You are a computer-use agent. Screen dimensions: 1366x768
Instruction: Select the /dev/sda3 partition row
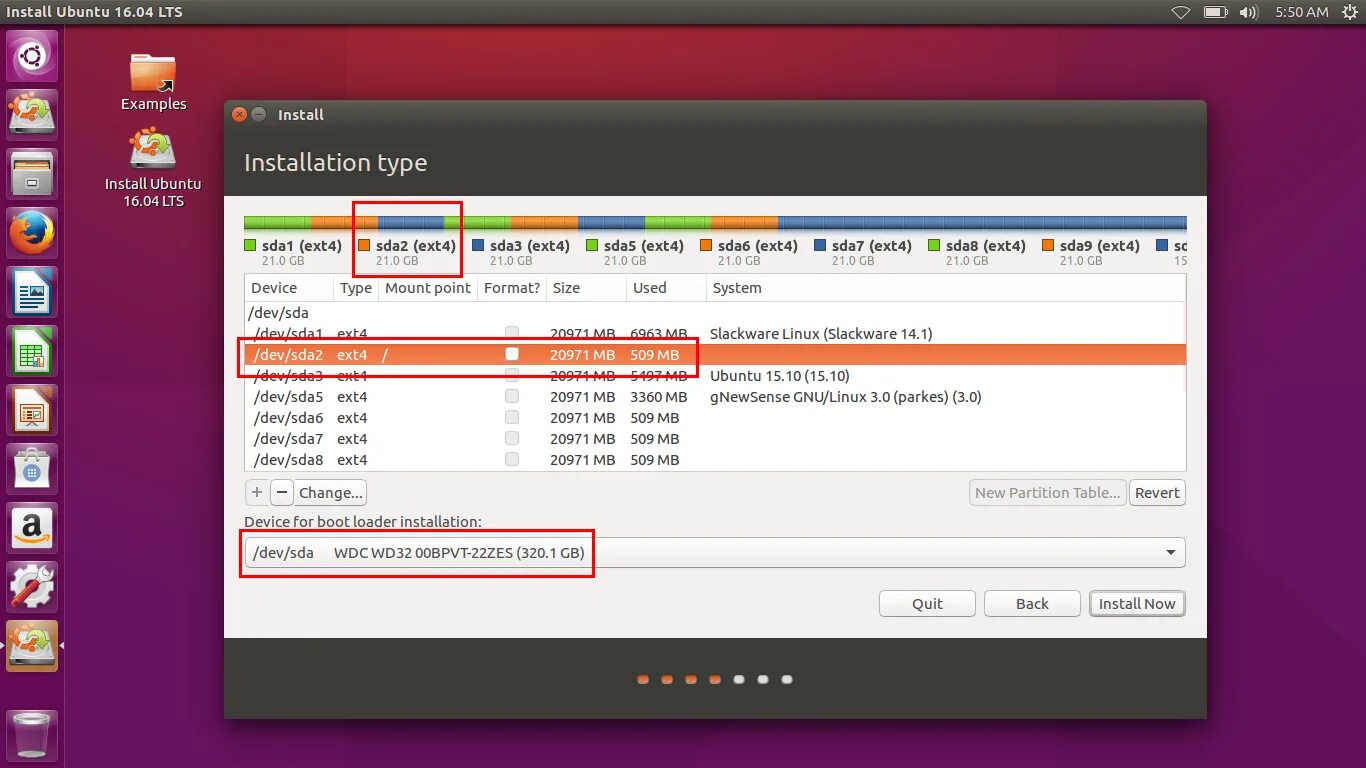pyautogui.click(x=715, y=375)
